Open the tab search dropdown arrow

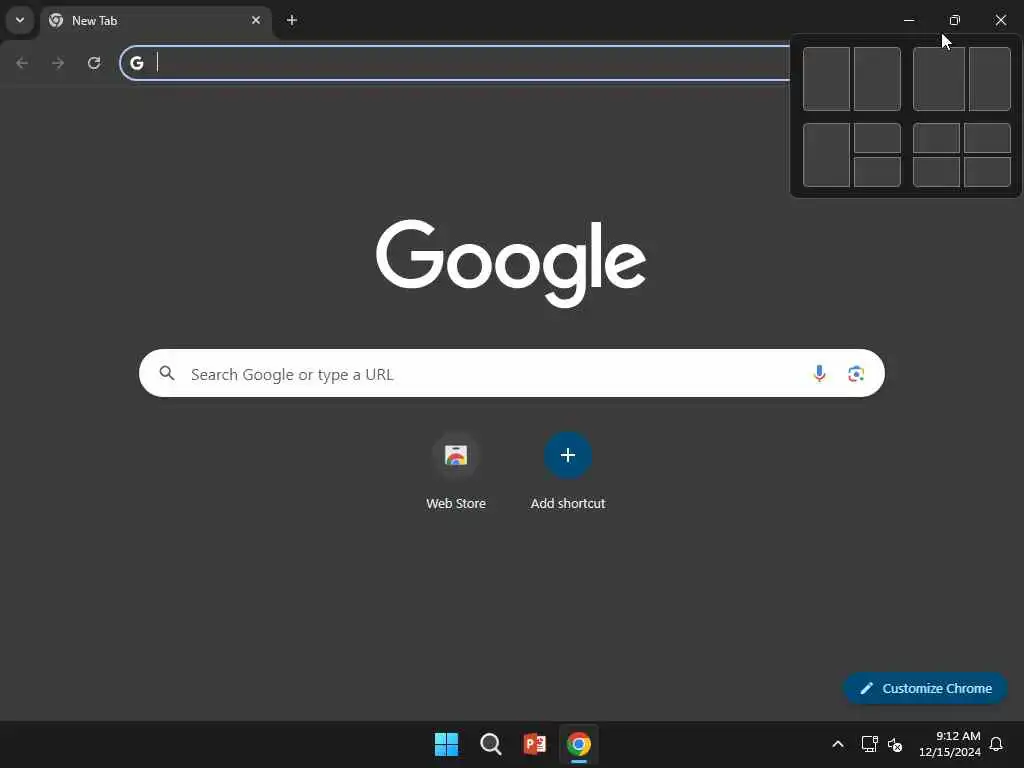pos(20,20)
